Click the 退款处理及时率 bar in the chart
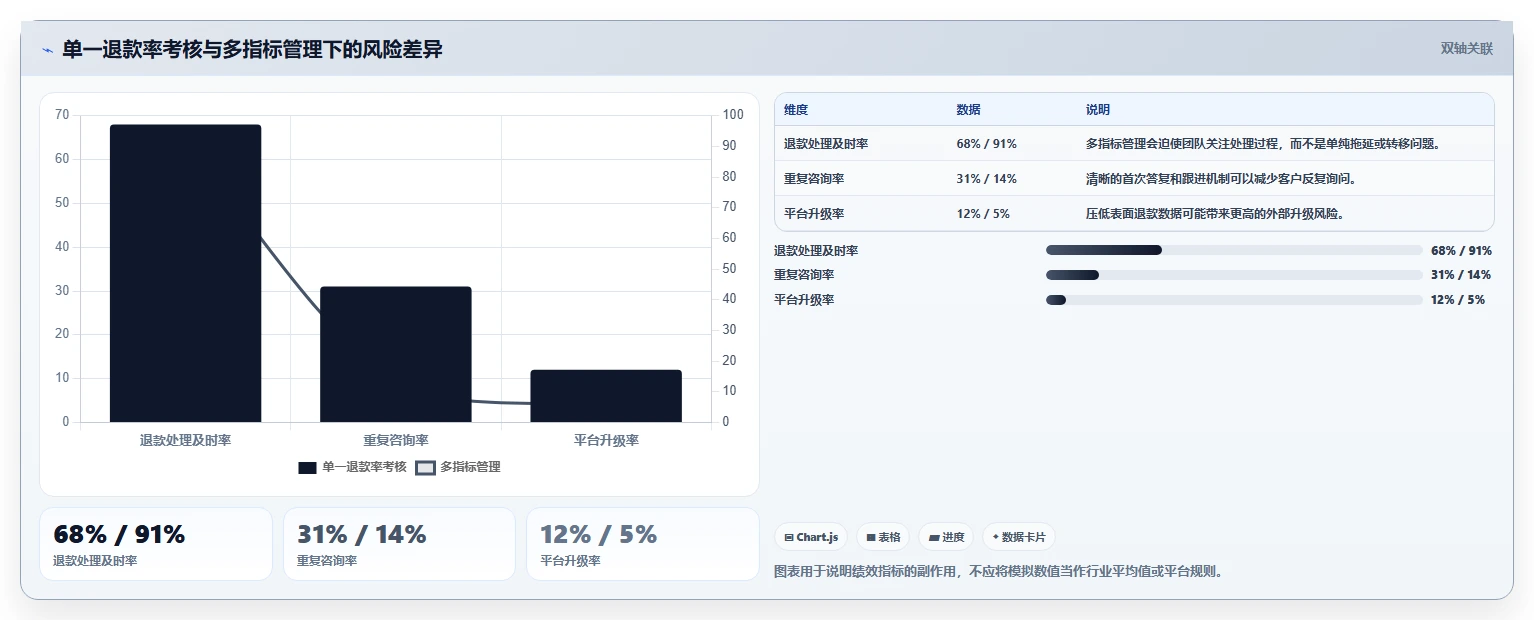This screenshot has height=620, width=1534. coord(185,273)
